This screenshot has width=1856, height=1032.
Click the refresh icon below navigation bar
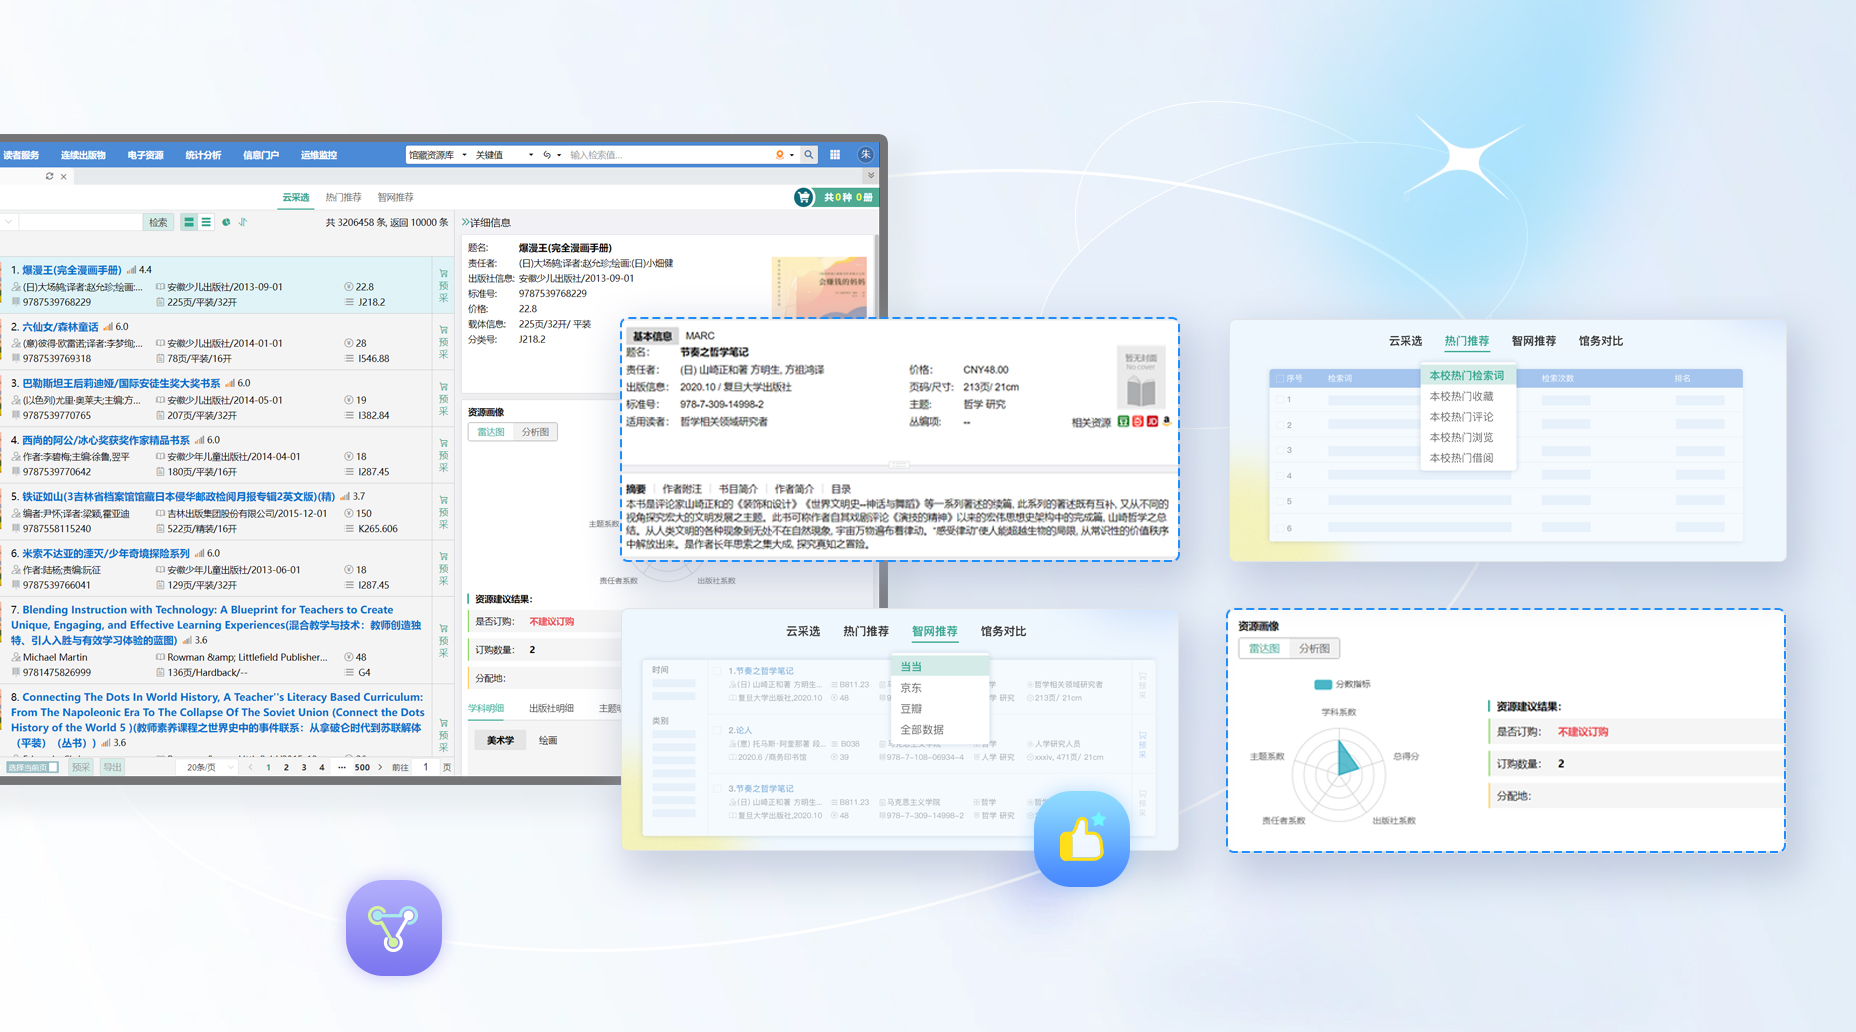tap(49, 176)
